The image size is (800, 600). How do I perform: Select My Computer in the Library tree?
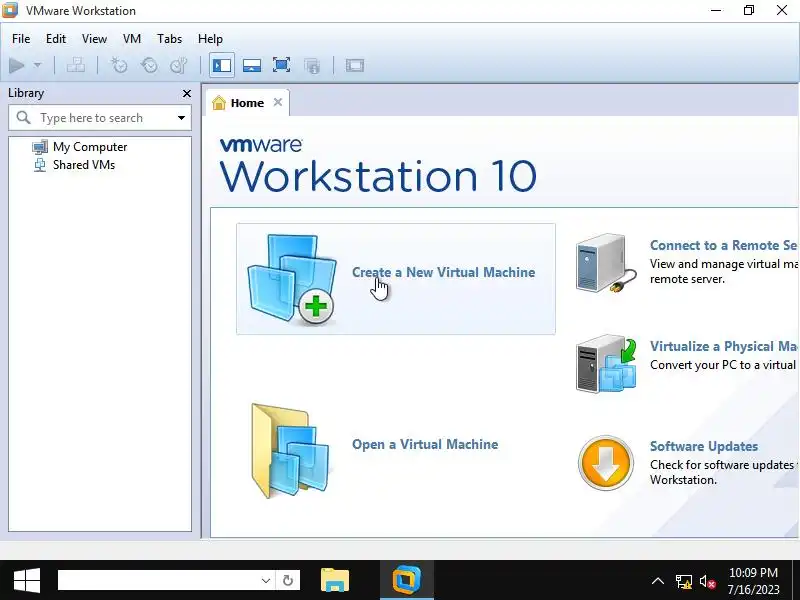point(90,147)
